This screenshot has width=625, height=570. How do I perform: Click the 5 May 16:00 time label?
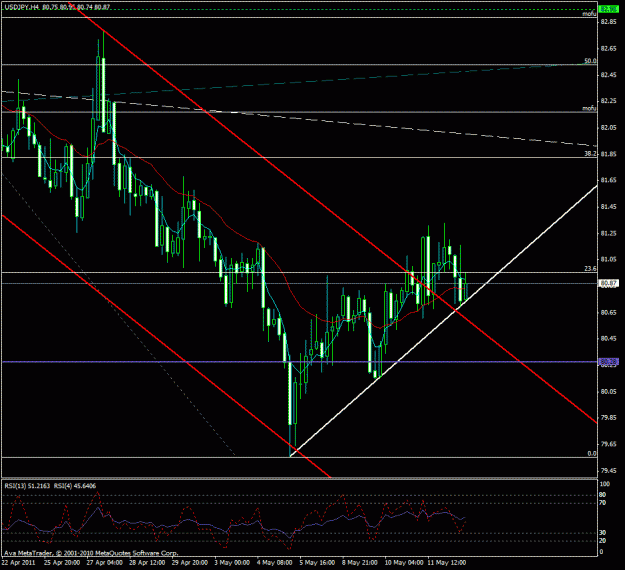pos(317,563)
